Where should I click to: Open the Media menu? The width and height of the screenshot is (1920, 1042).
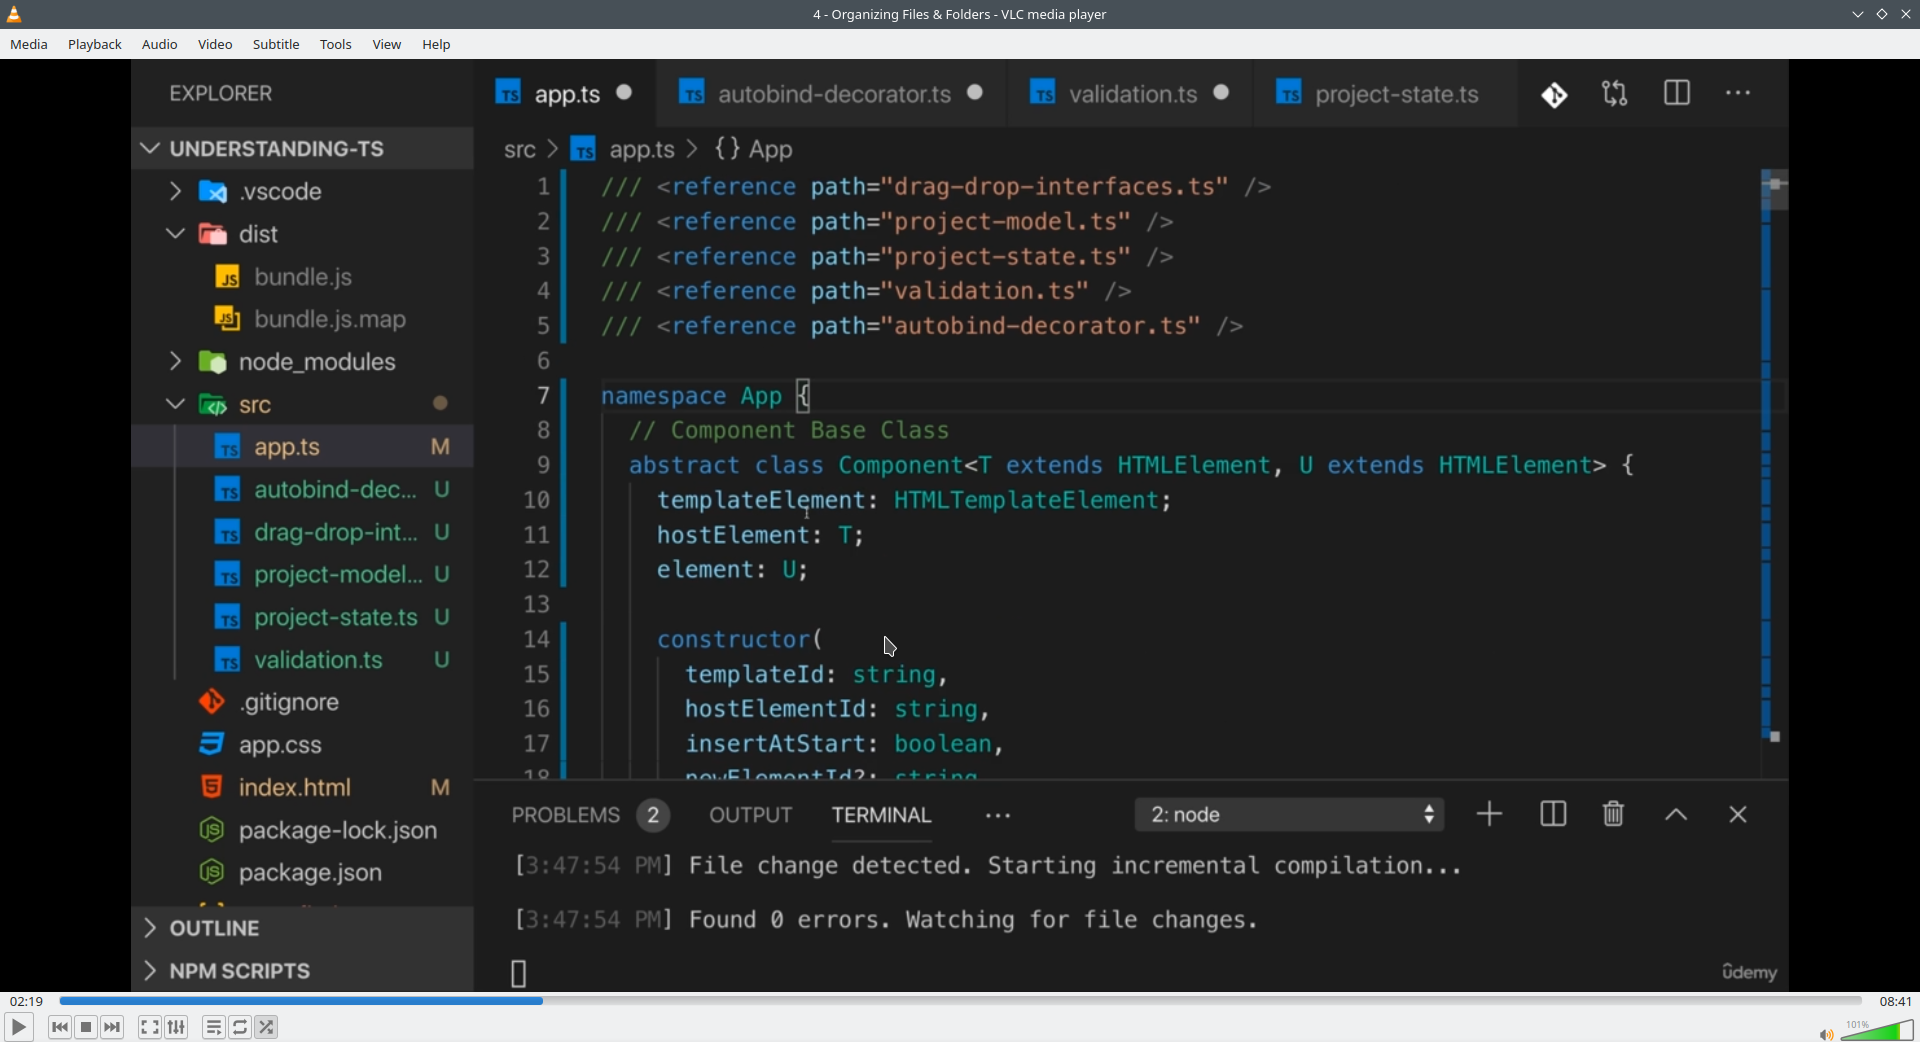click(29, 45)
